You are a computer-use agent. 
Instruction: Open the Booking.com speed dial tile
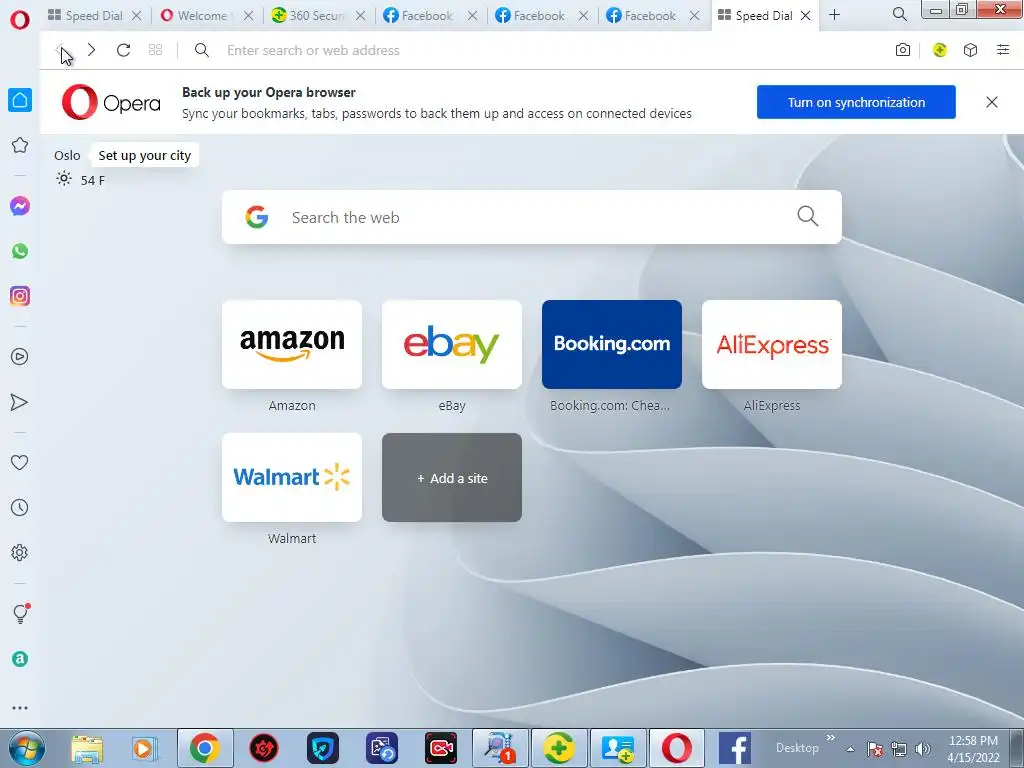612,344
